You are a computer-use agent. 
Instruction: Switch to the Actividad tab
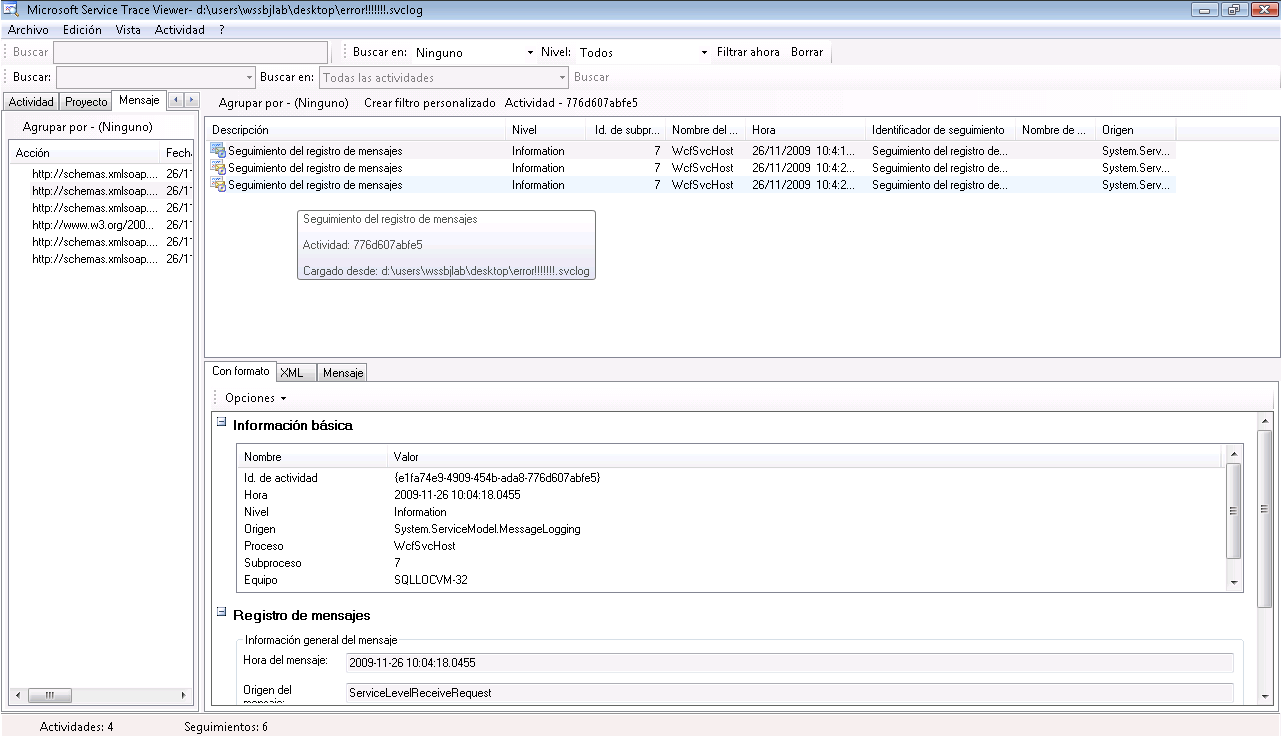pos(31,102)
